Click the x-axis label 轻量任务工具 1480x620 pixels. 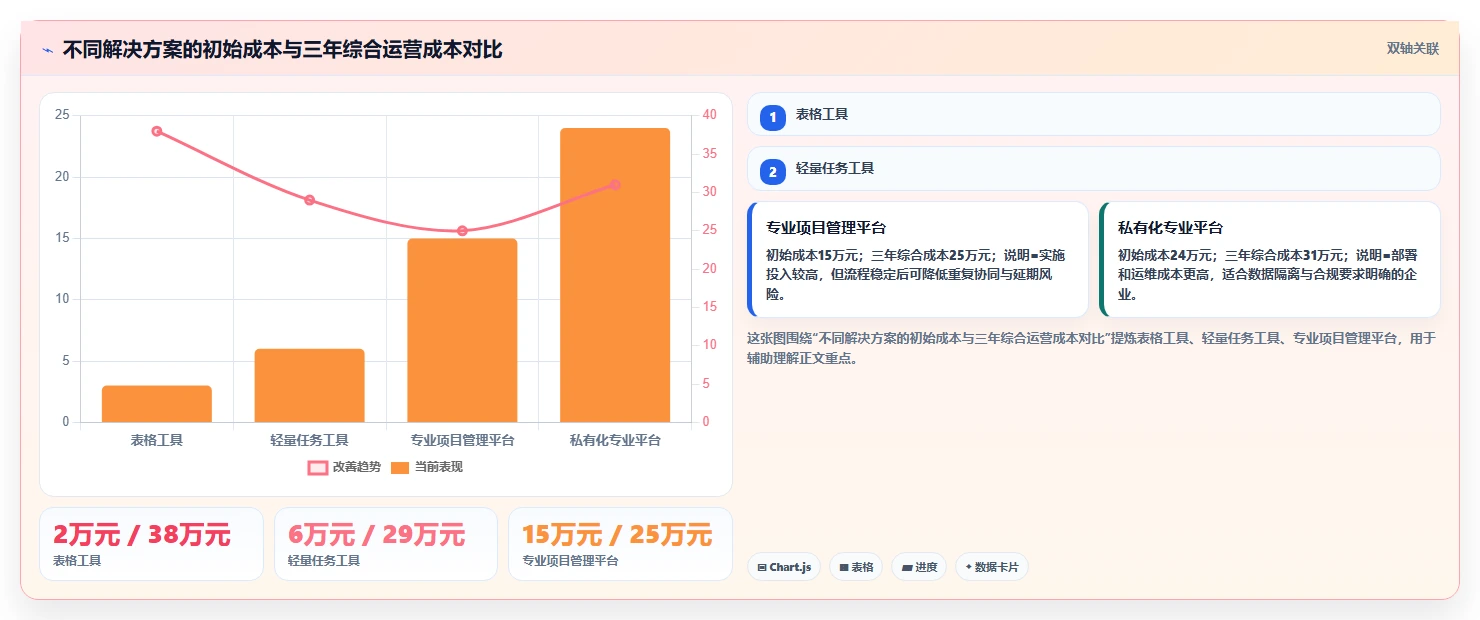click(310, 440)
